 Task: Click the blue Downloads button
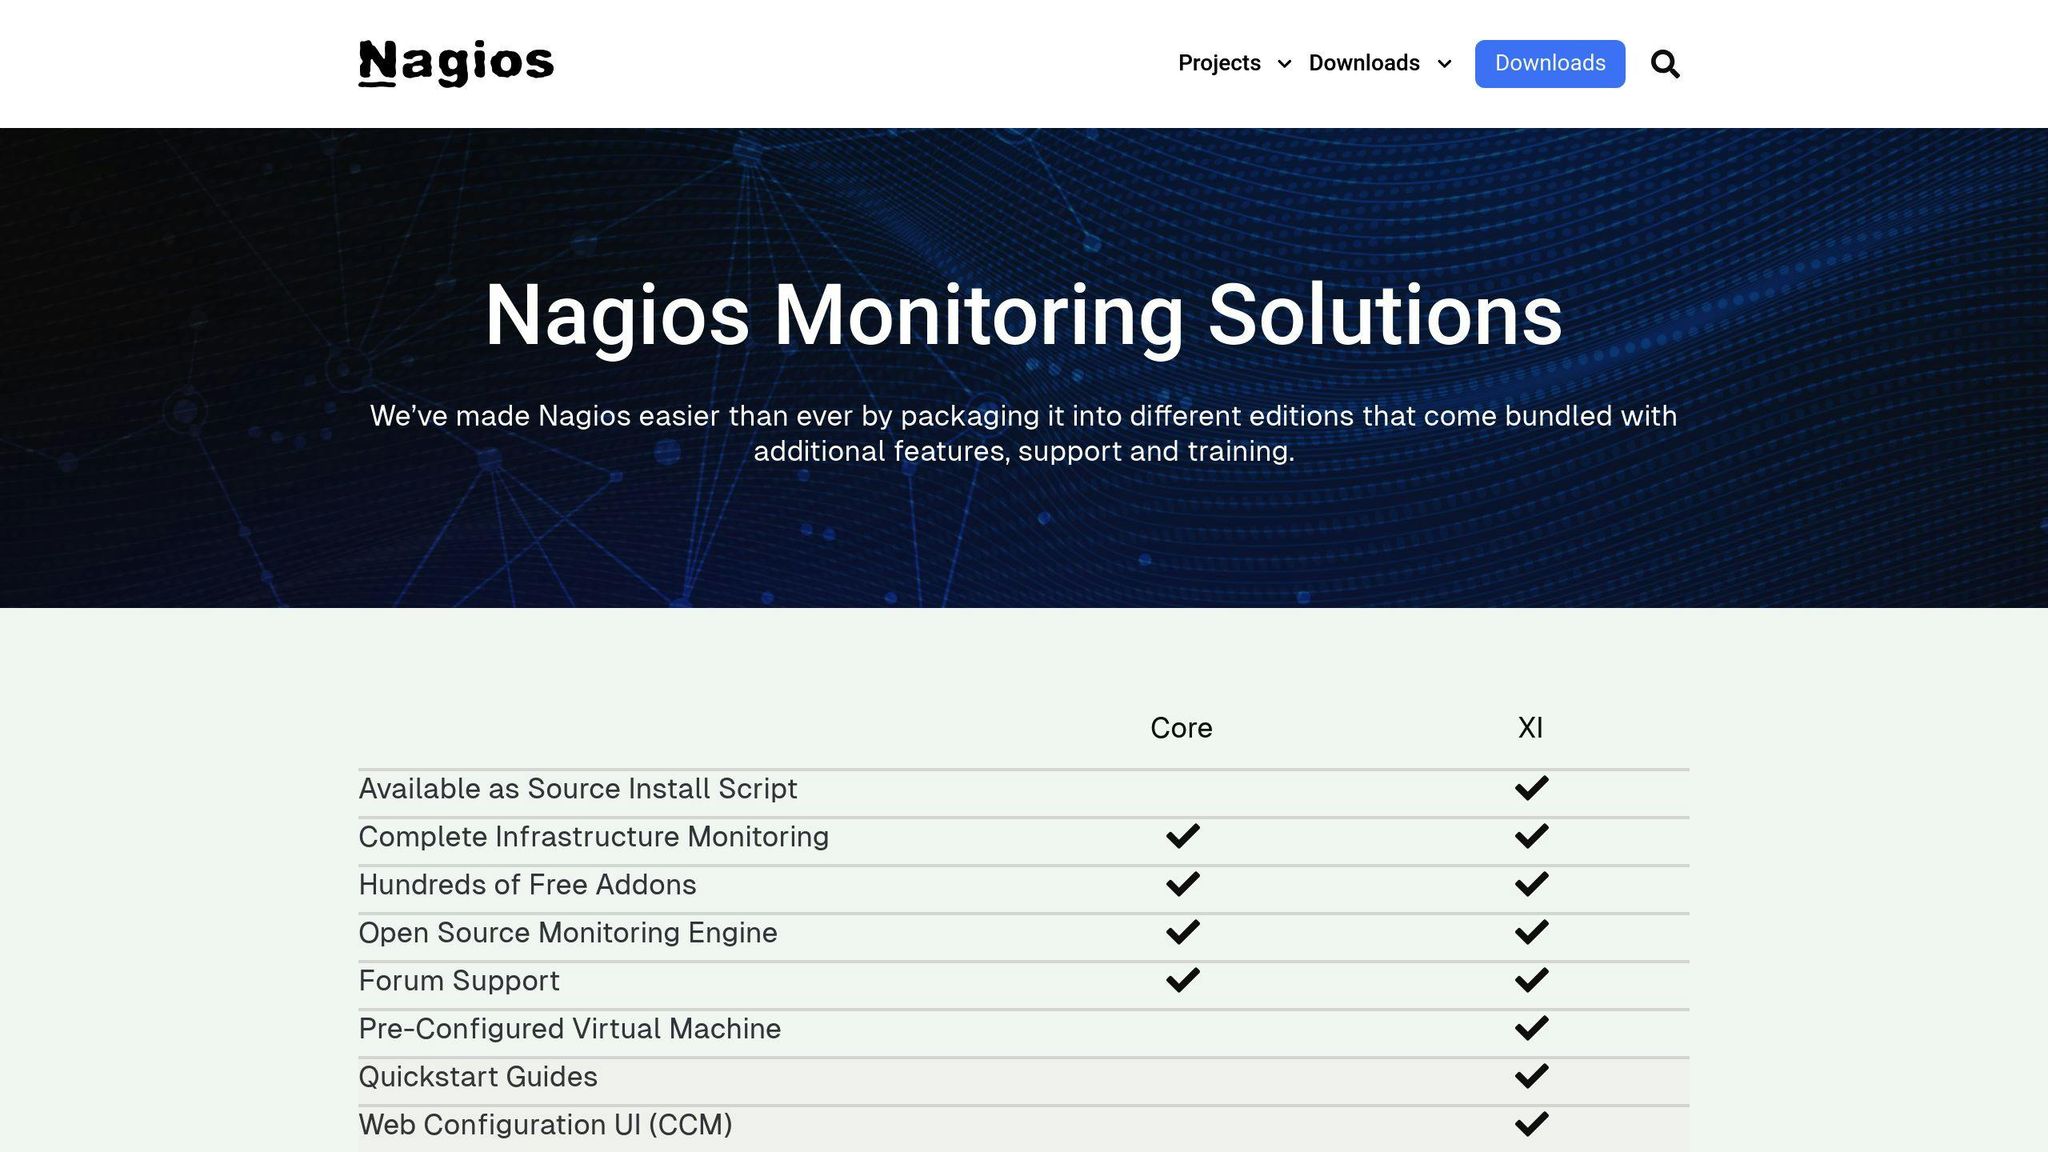pyautogui.click(x=1549, y=64)
